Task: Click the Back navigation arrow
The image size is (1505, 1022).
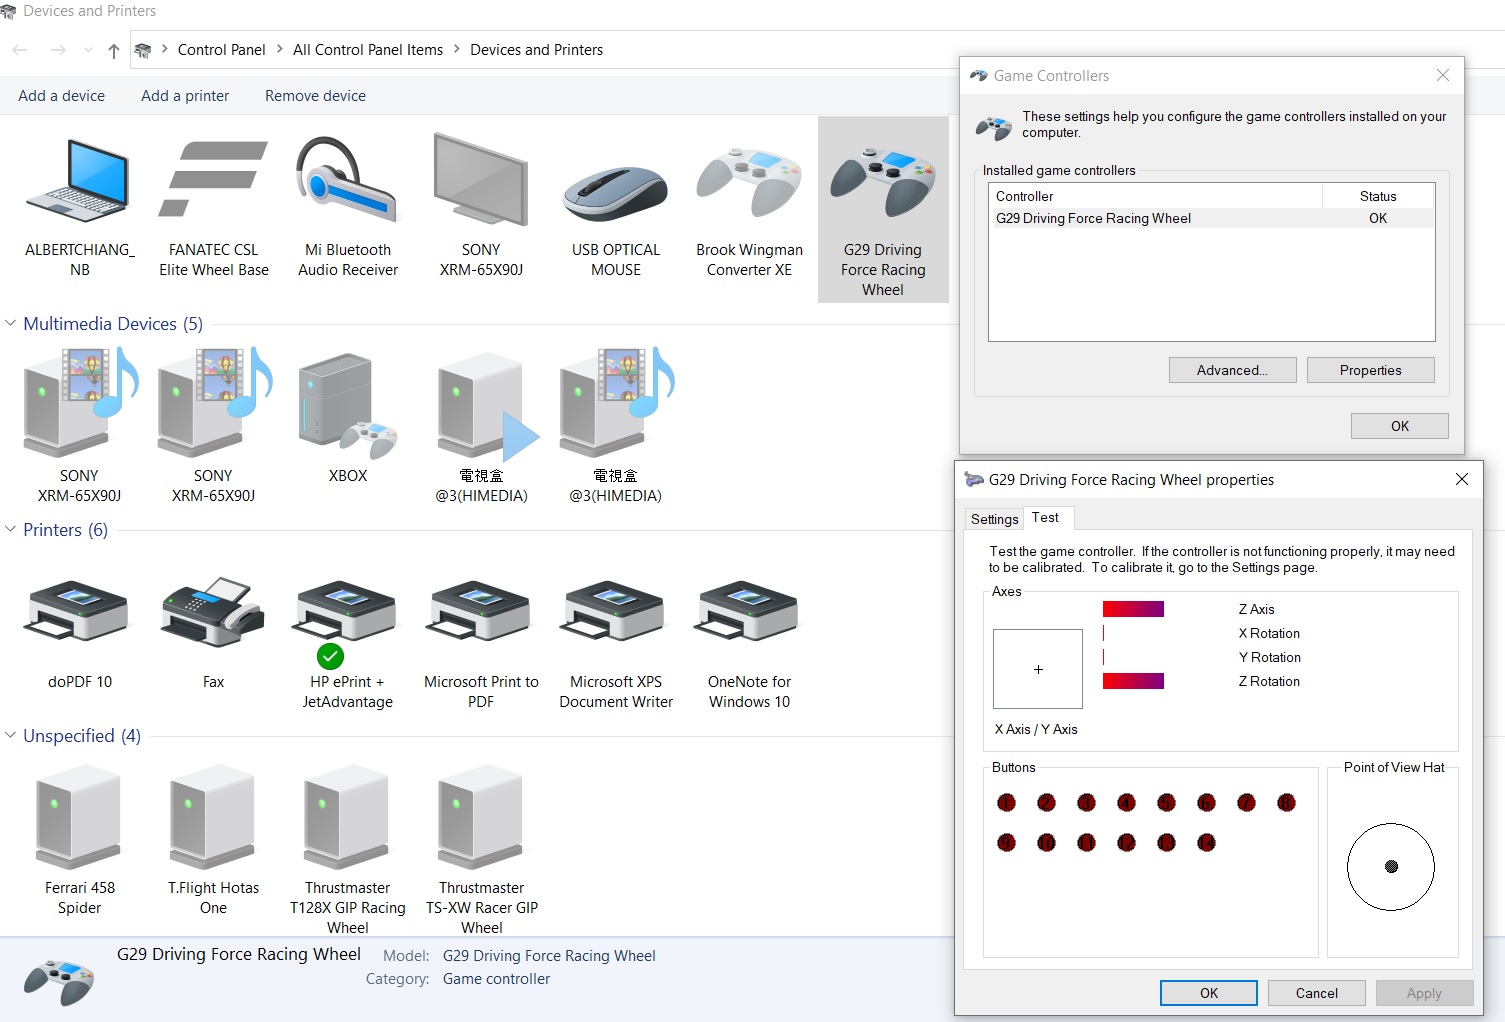Action: click(20, 50)
